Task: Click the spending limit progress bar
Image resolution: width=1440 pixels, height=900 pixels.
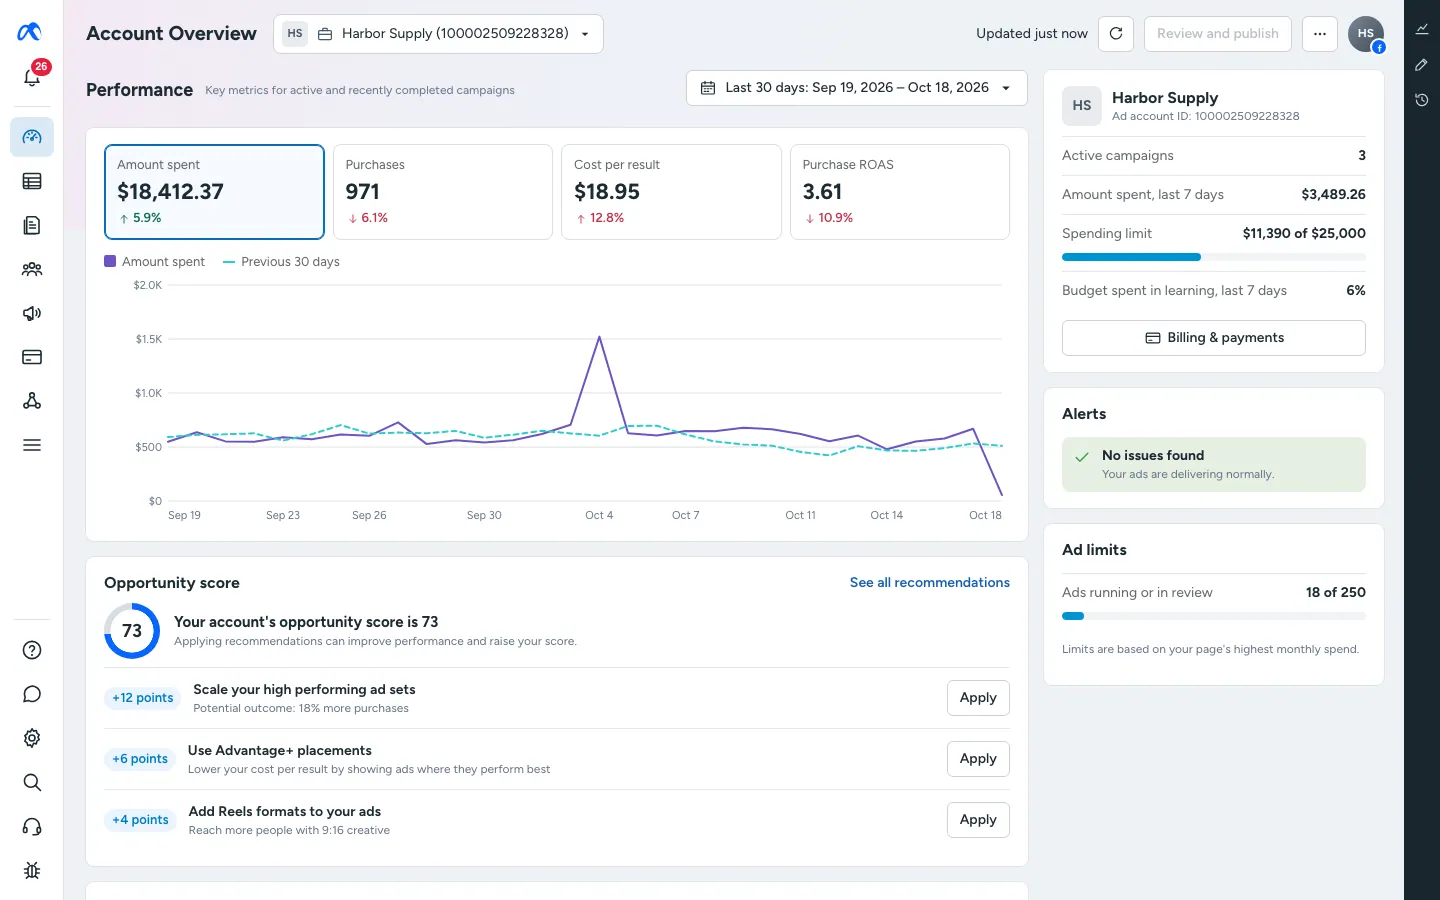Action: 1214,257
